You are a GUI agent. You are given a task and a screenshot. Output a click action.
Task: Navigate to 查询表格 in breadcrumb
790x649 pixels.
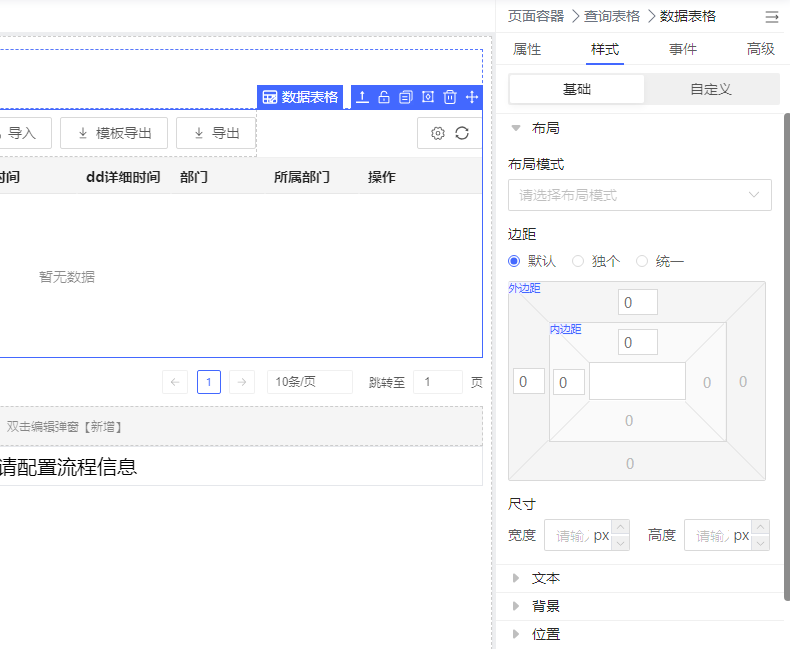[x=612, y=16]
